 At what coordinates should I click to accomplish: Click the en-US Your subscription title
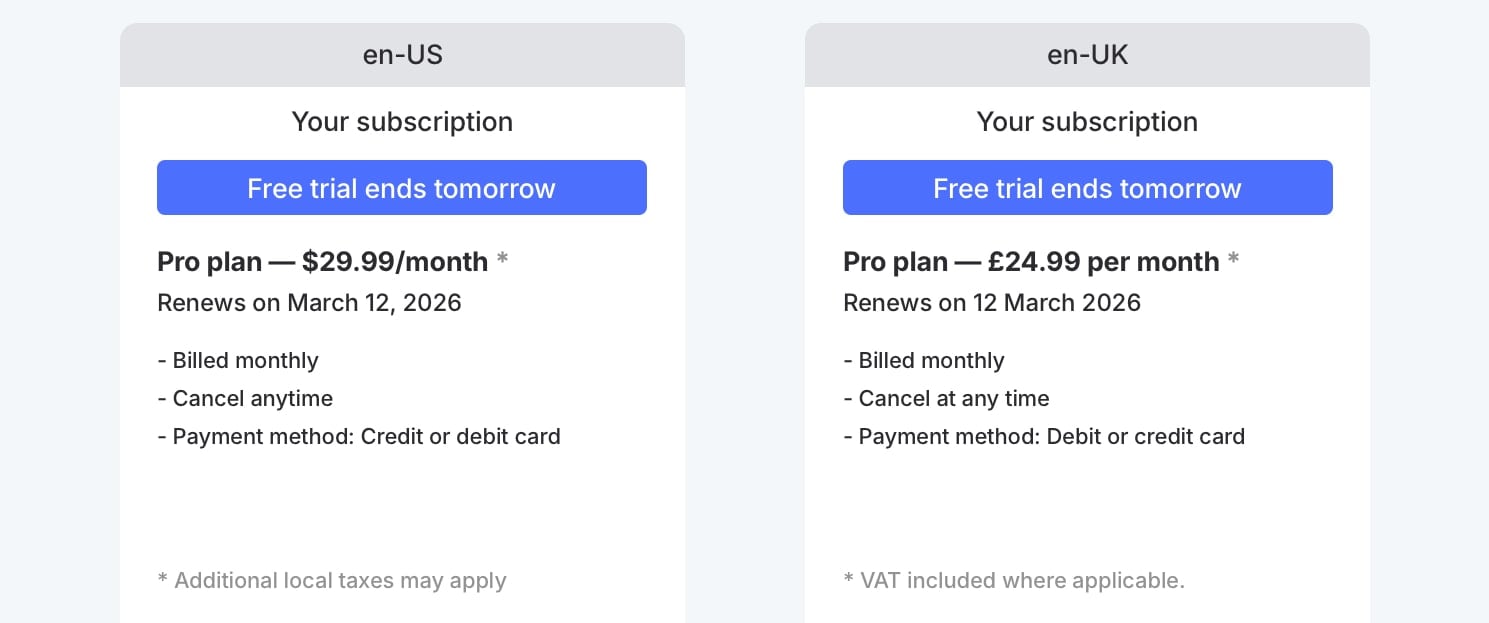402,122
